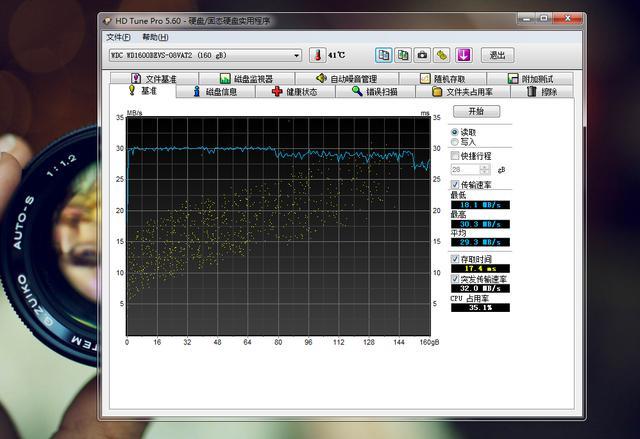
Task: Click the camera save screenshot icon
Action: pyautogui.click(x=422, y=55)
